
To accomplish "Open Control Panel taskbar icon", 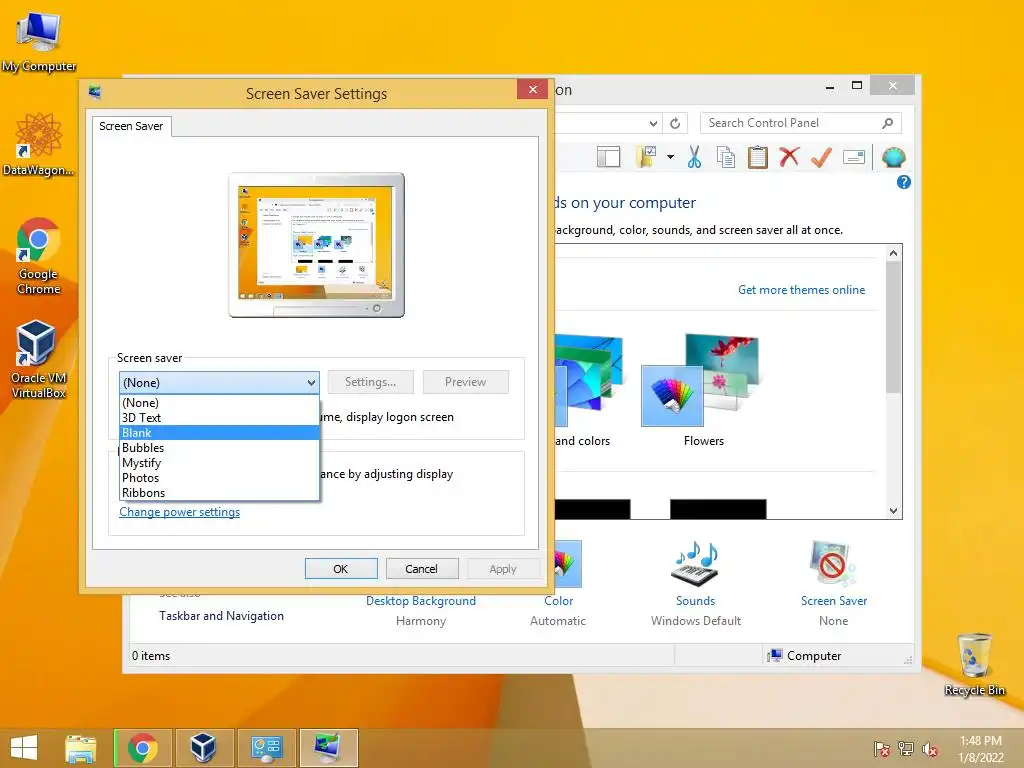I will coord(266,748).
